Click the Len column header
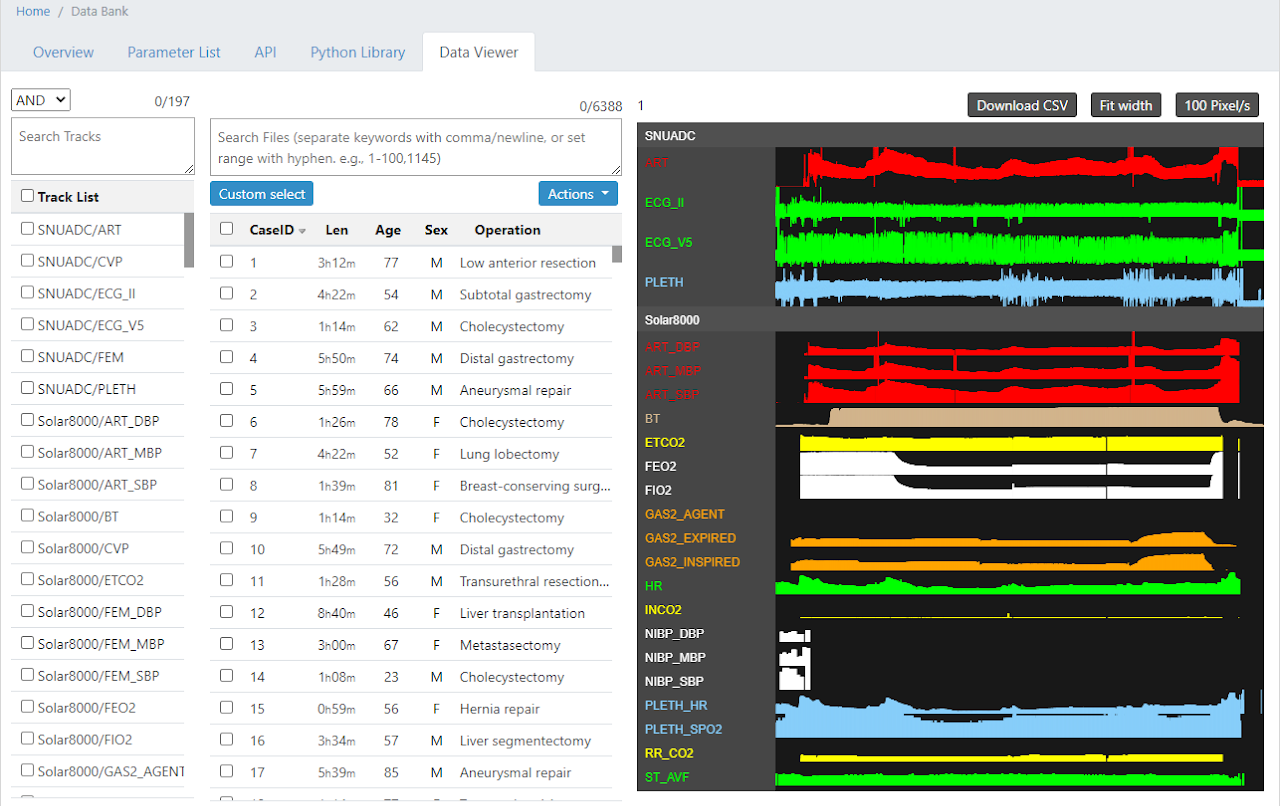Screen dimensions: 1280x806 tap(337, 230)
